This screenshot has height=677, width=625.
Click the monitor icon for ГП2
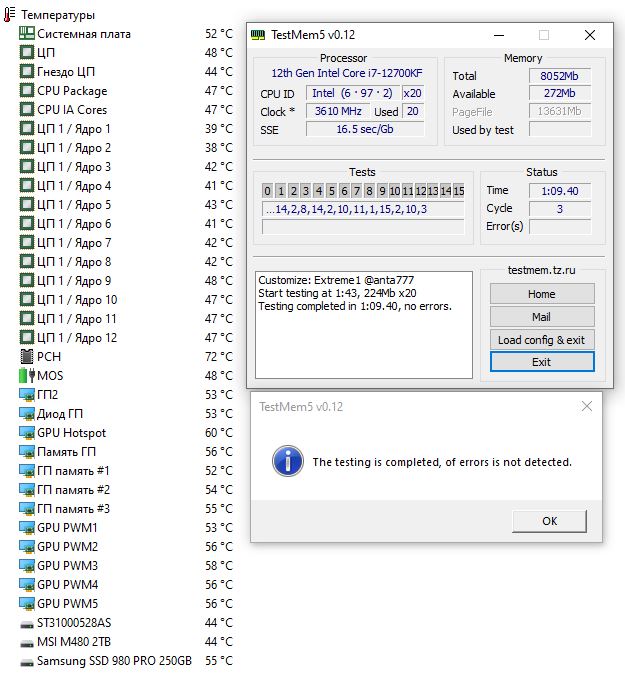[x=27, y=395]
